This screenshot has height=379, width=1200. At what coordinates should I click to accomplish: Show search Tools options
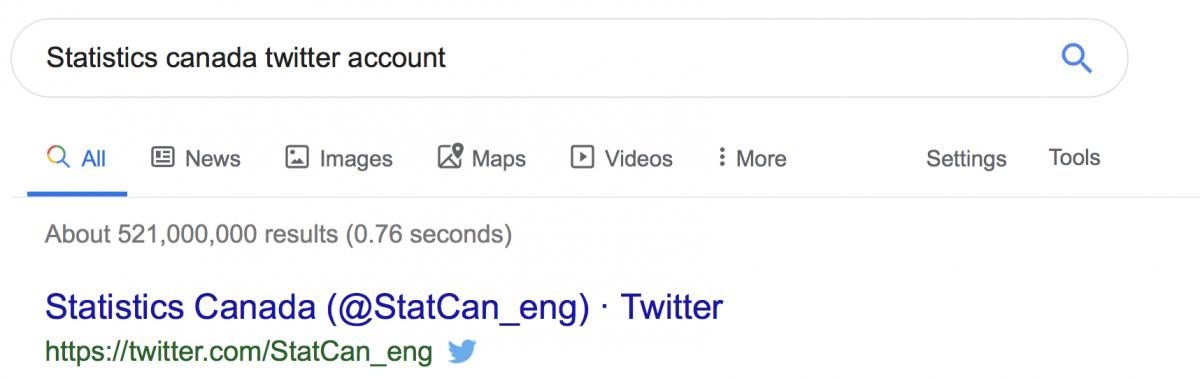click(1074, 157)
